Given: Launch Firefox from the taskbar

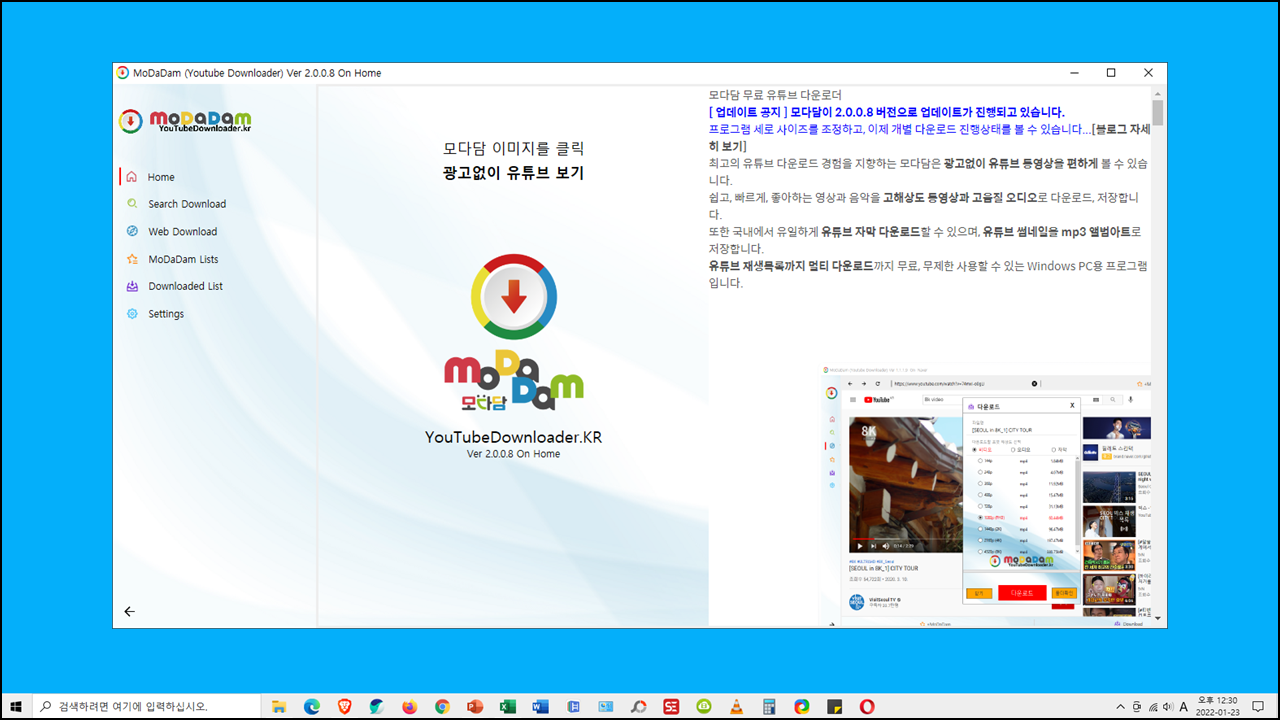Looking at the screenshot, I should (409, 706).
